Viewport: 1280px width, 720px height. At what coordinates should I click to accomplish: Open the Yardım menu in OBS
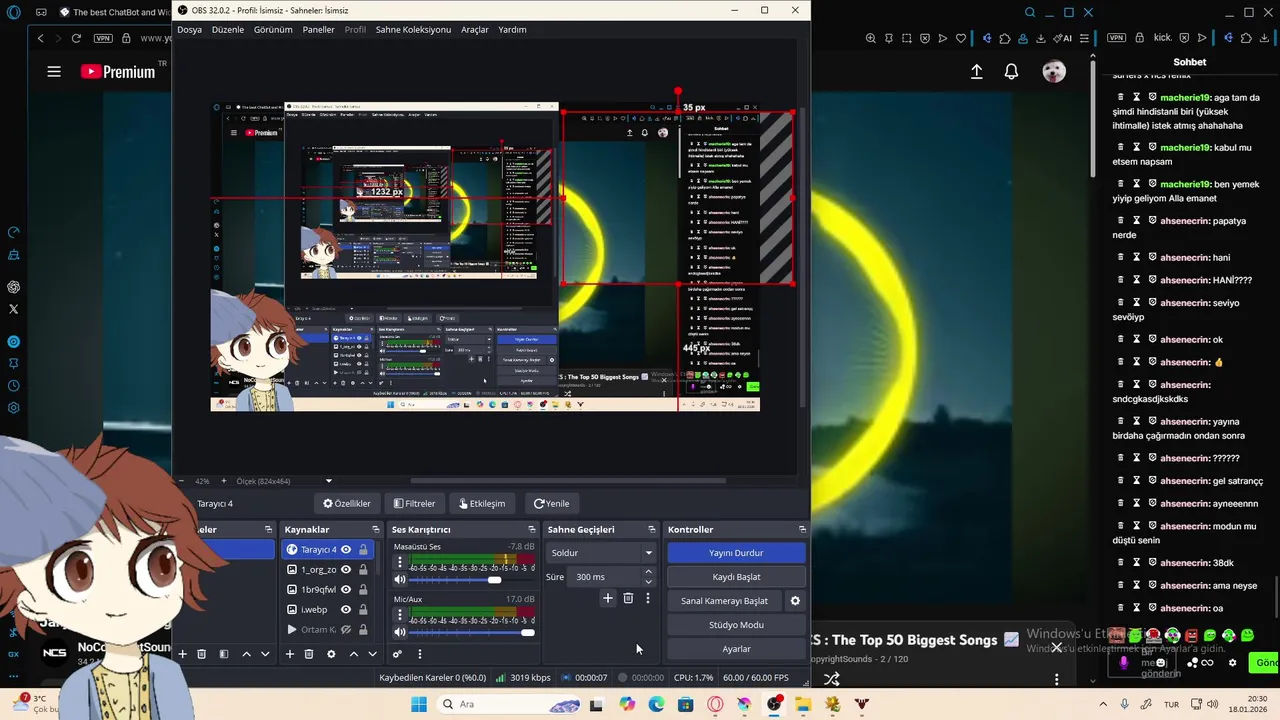(512, 30)
